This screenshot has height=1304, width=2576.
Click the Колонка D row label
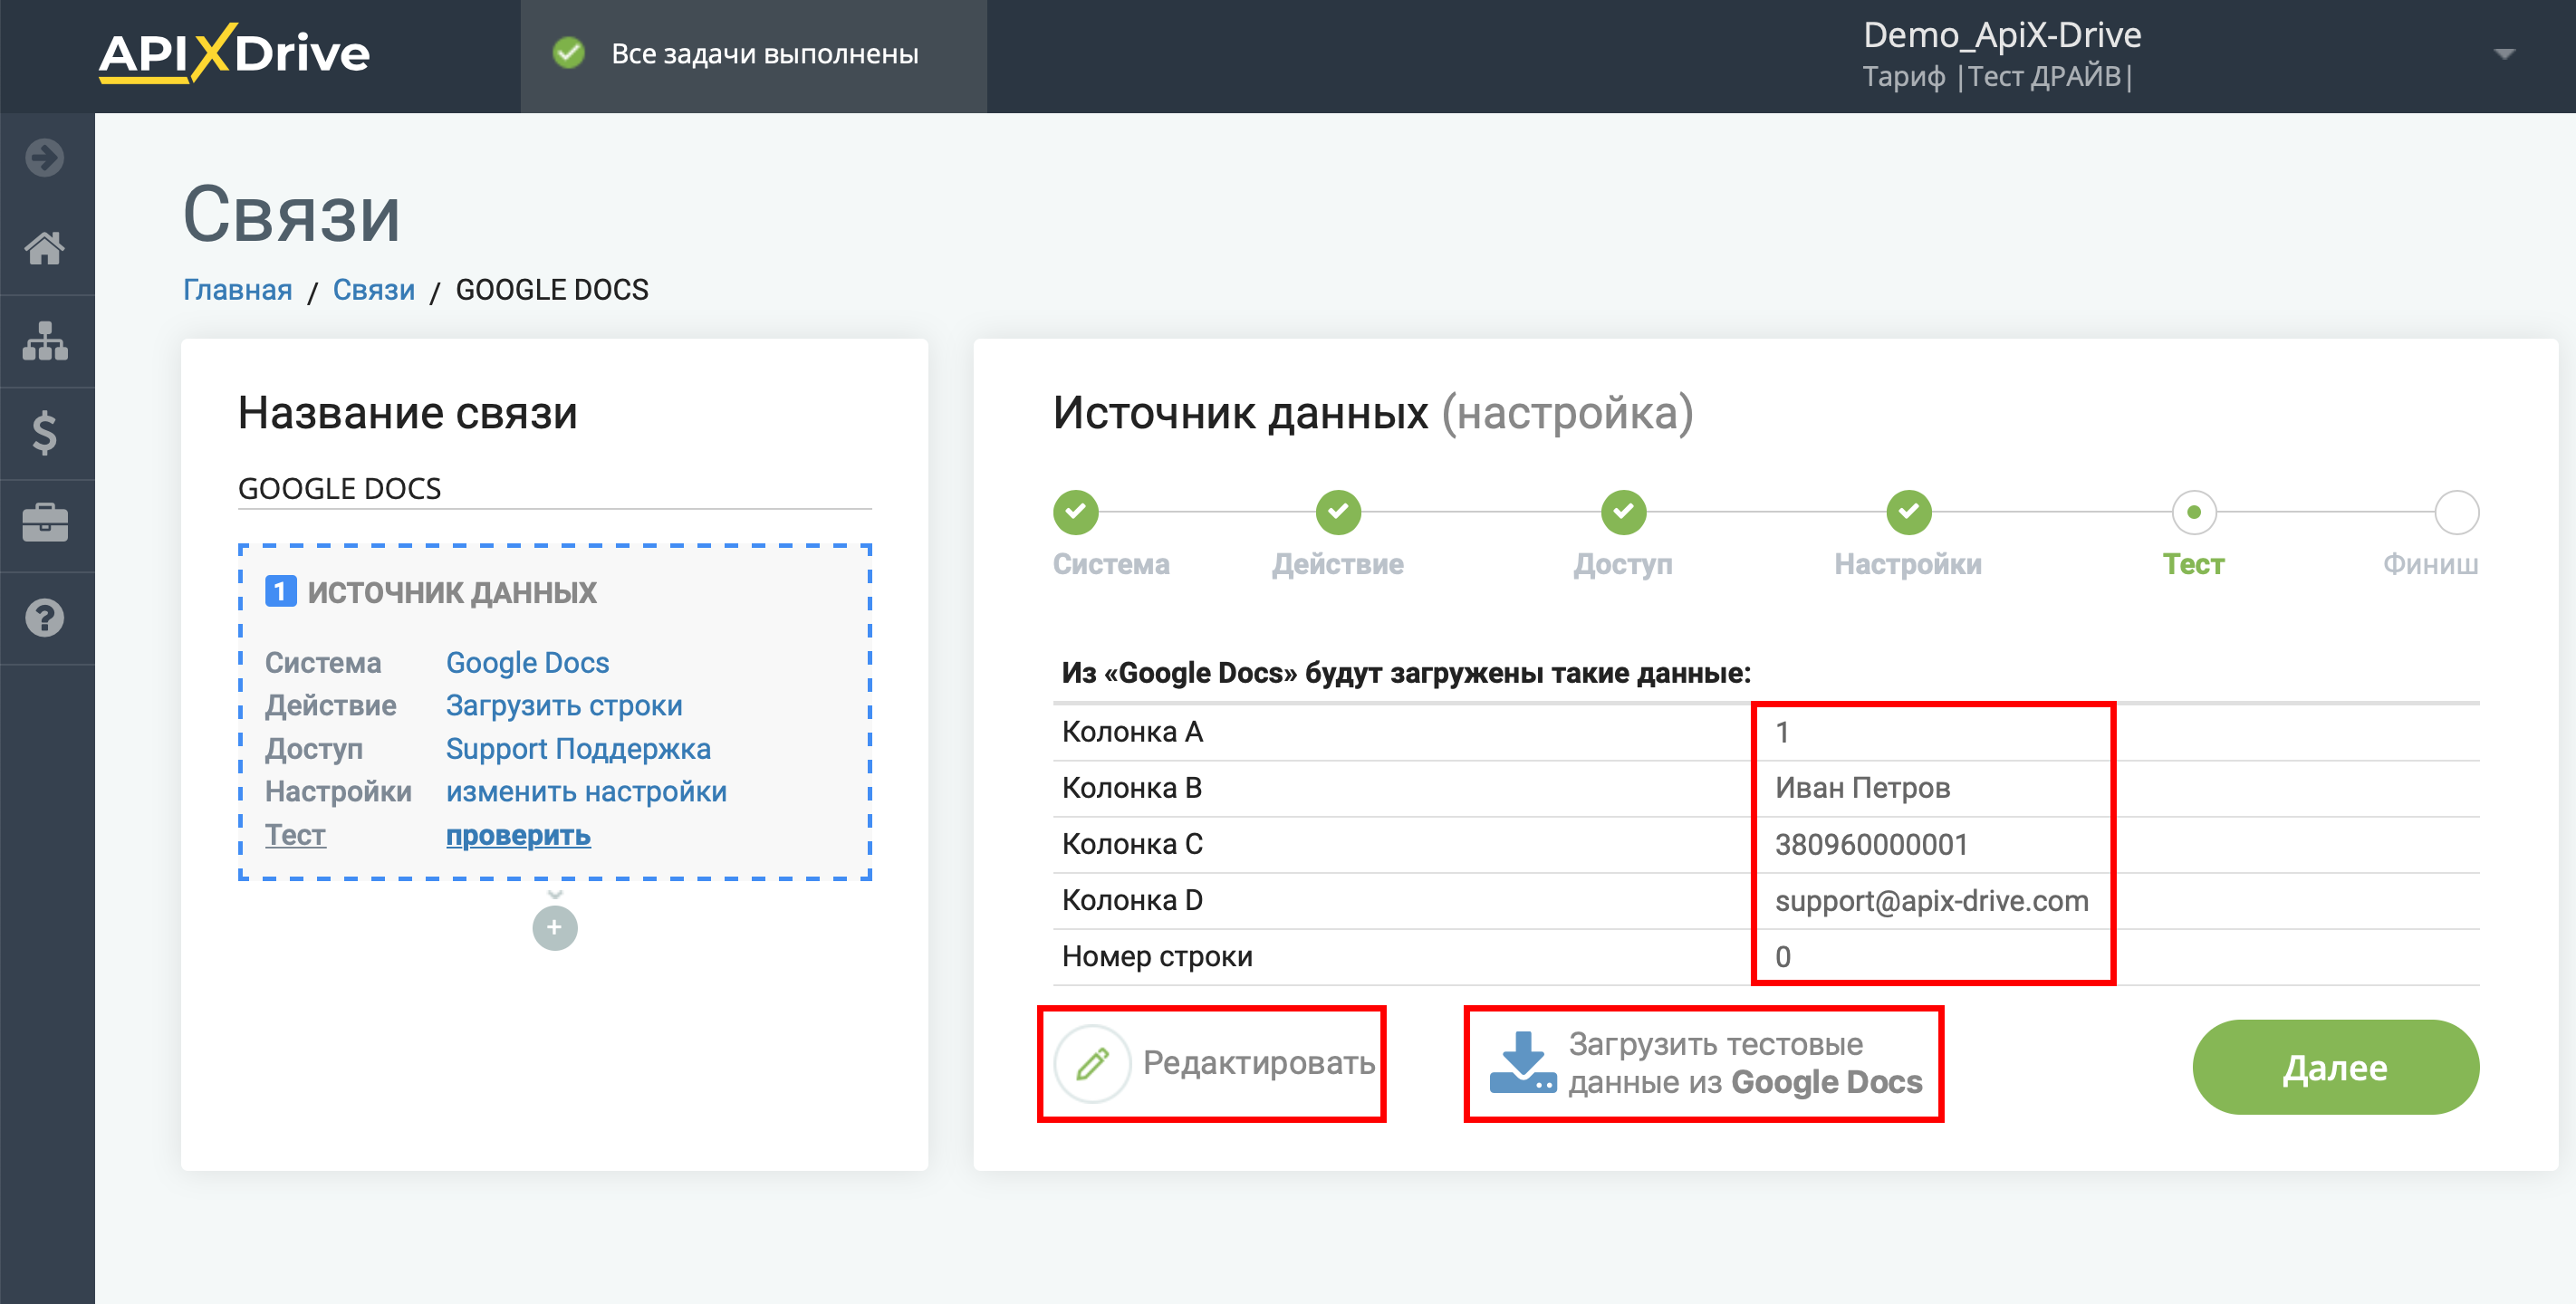click(1132, 900)
